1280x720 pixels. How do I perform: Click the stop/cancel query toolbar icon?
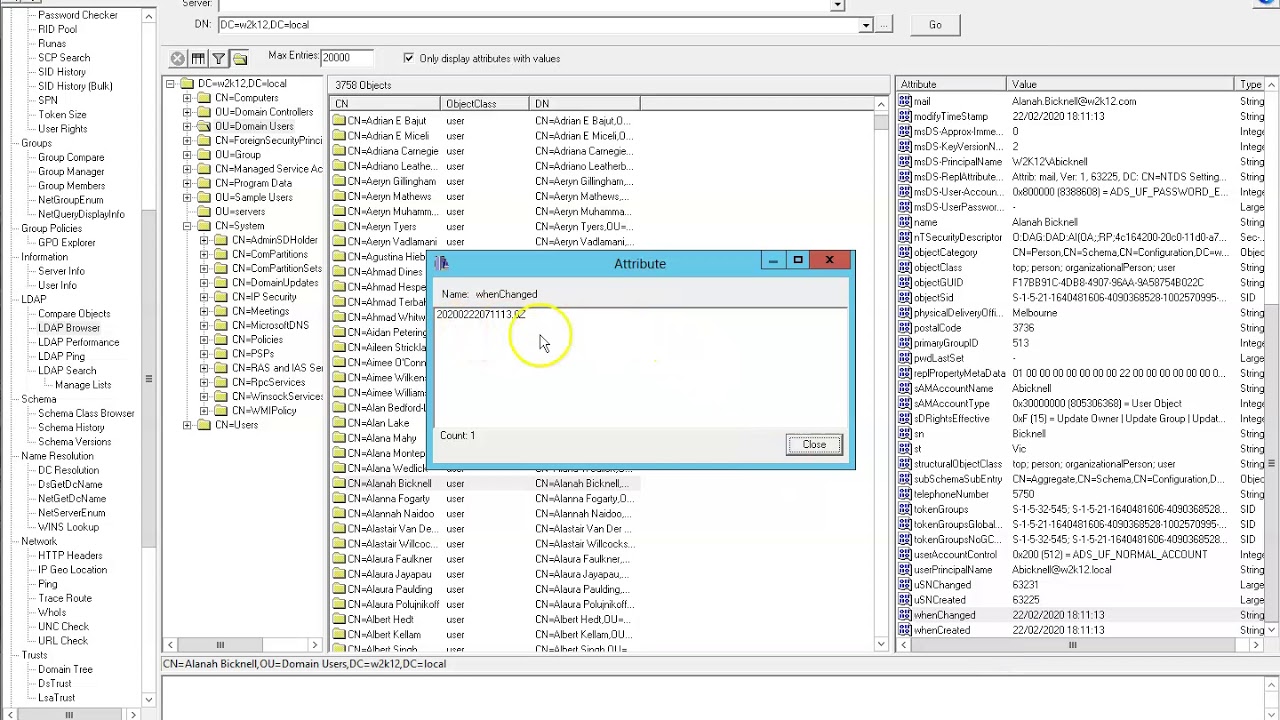coord(177,59)
